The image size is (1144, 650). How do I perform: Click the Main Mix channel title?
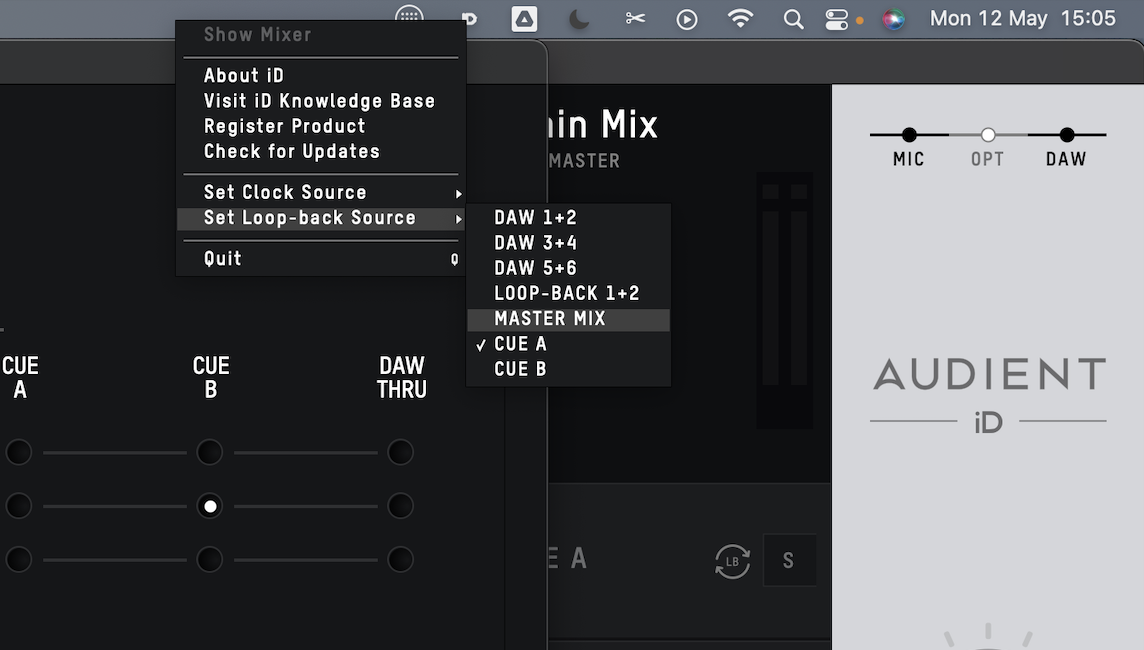[x=603, y=124]
